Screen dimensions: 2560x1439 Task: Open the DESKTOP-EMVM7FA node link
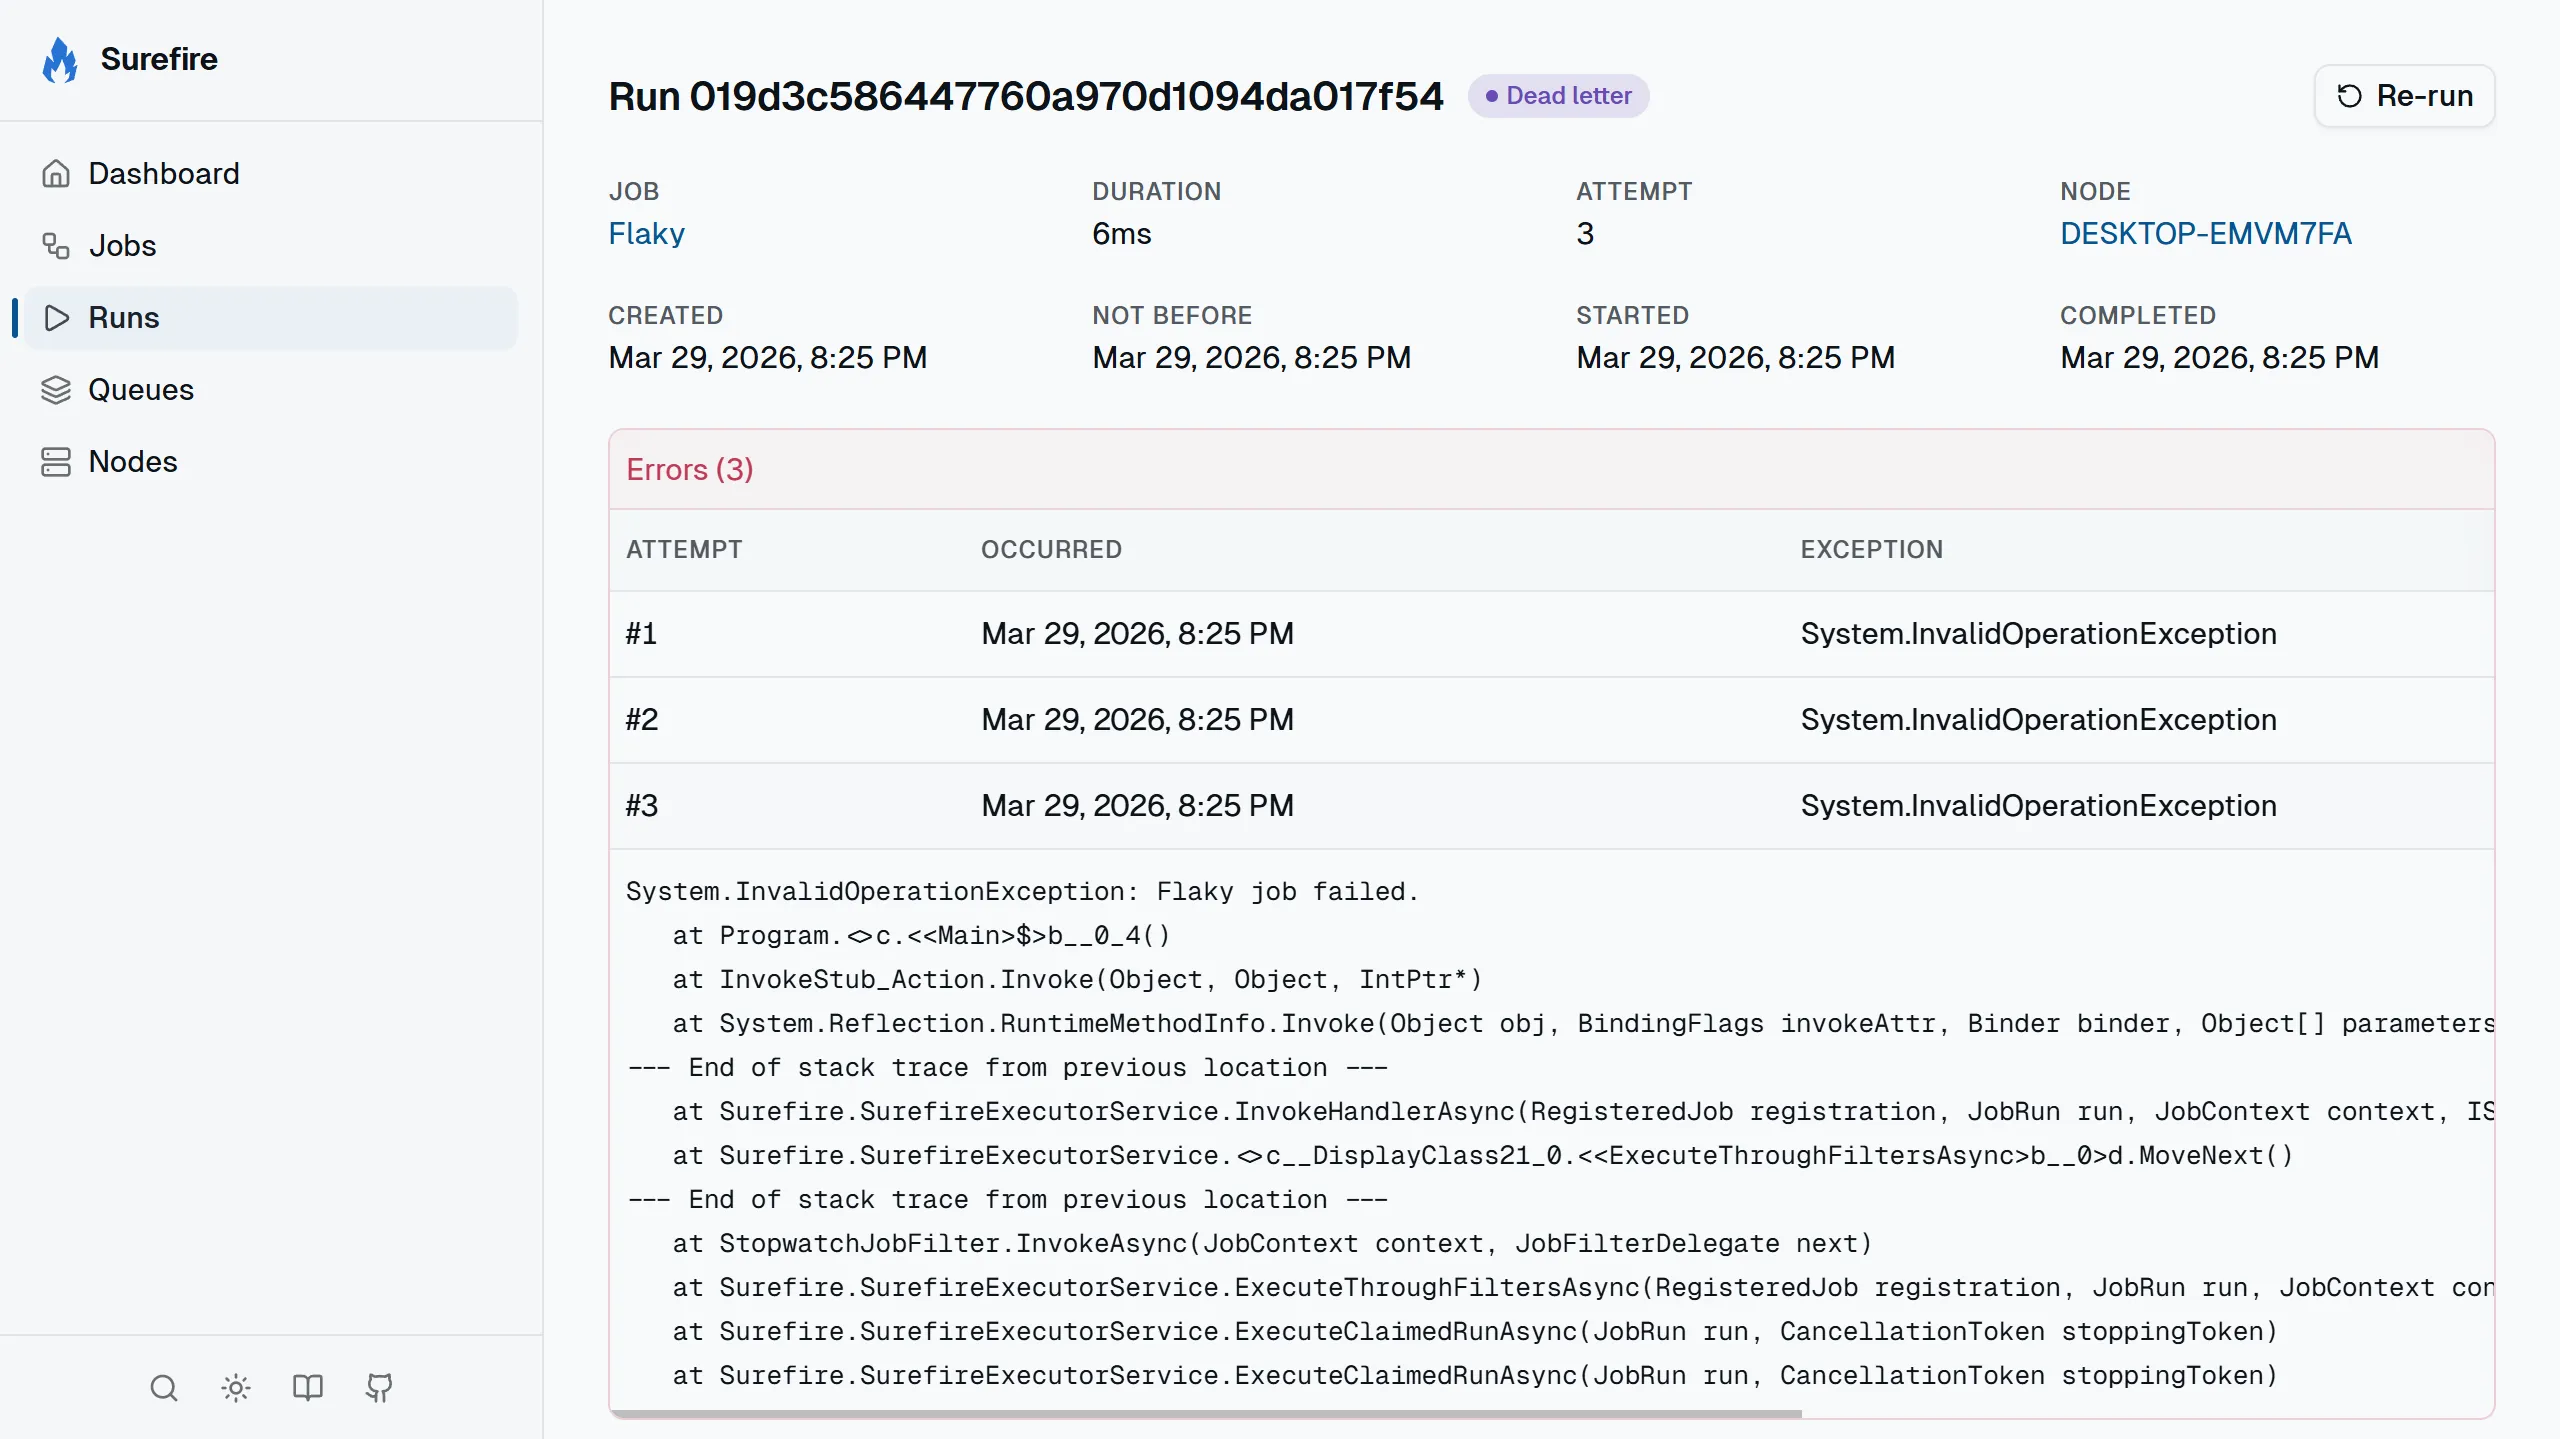click(x=2205, y=234)
